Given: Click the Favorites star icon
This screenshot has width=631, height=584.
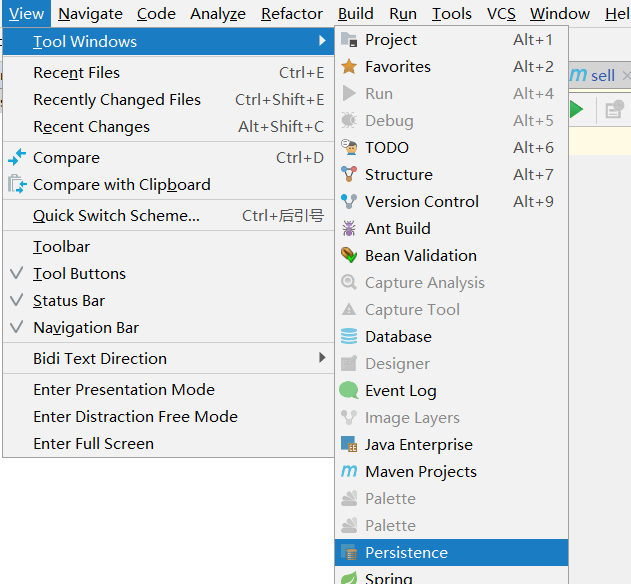Looking at the screenshot, I should 349,67.
